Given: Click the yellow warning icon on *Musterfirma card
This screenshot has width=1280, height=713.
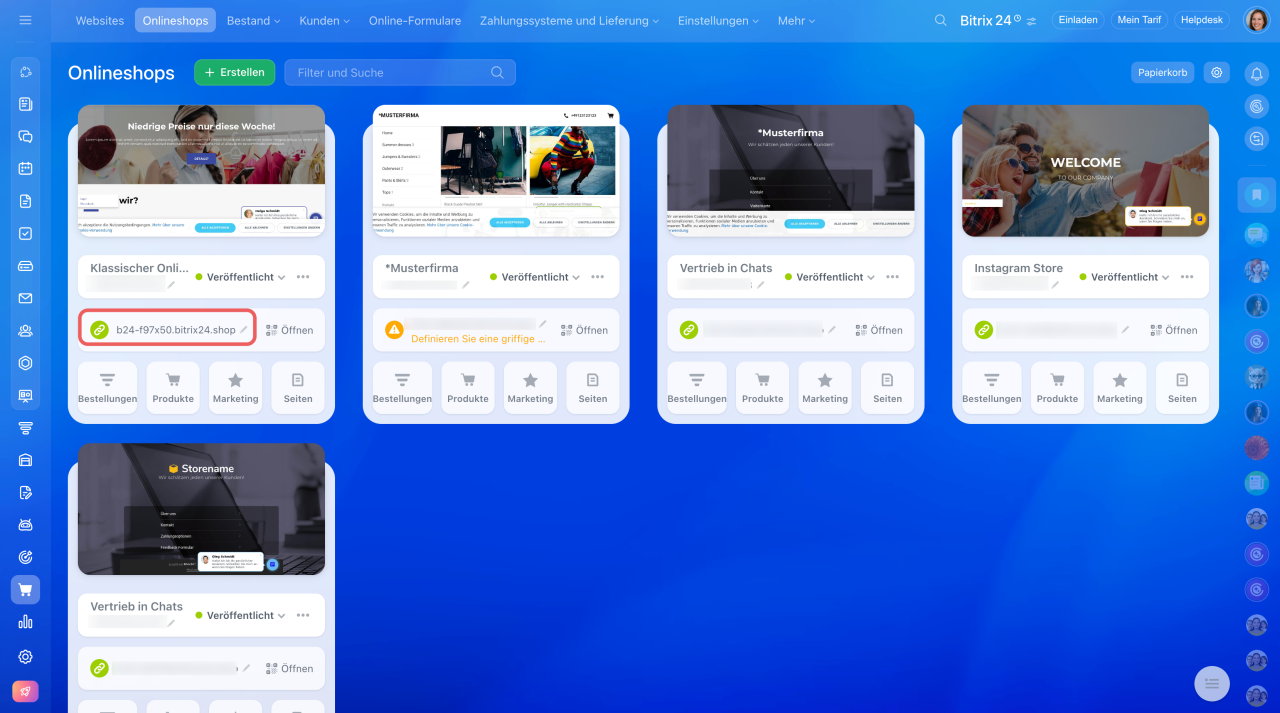Looking at the screenshot, I should (394, 329).
